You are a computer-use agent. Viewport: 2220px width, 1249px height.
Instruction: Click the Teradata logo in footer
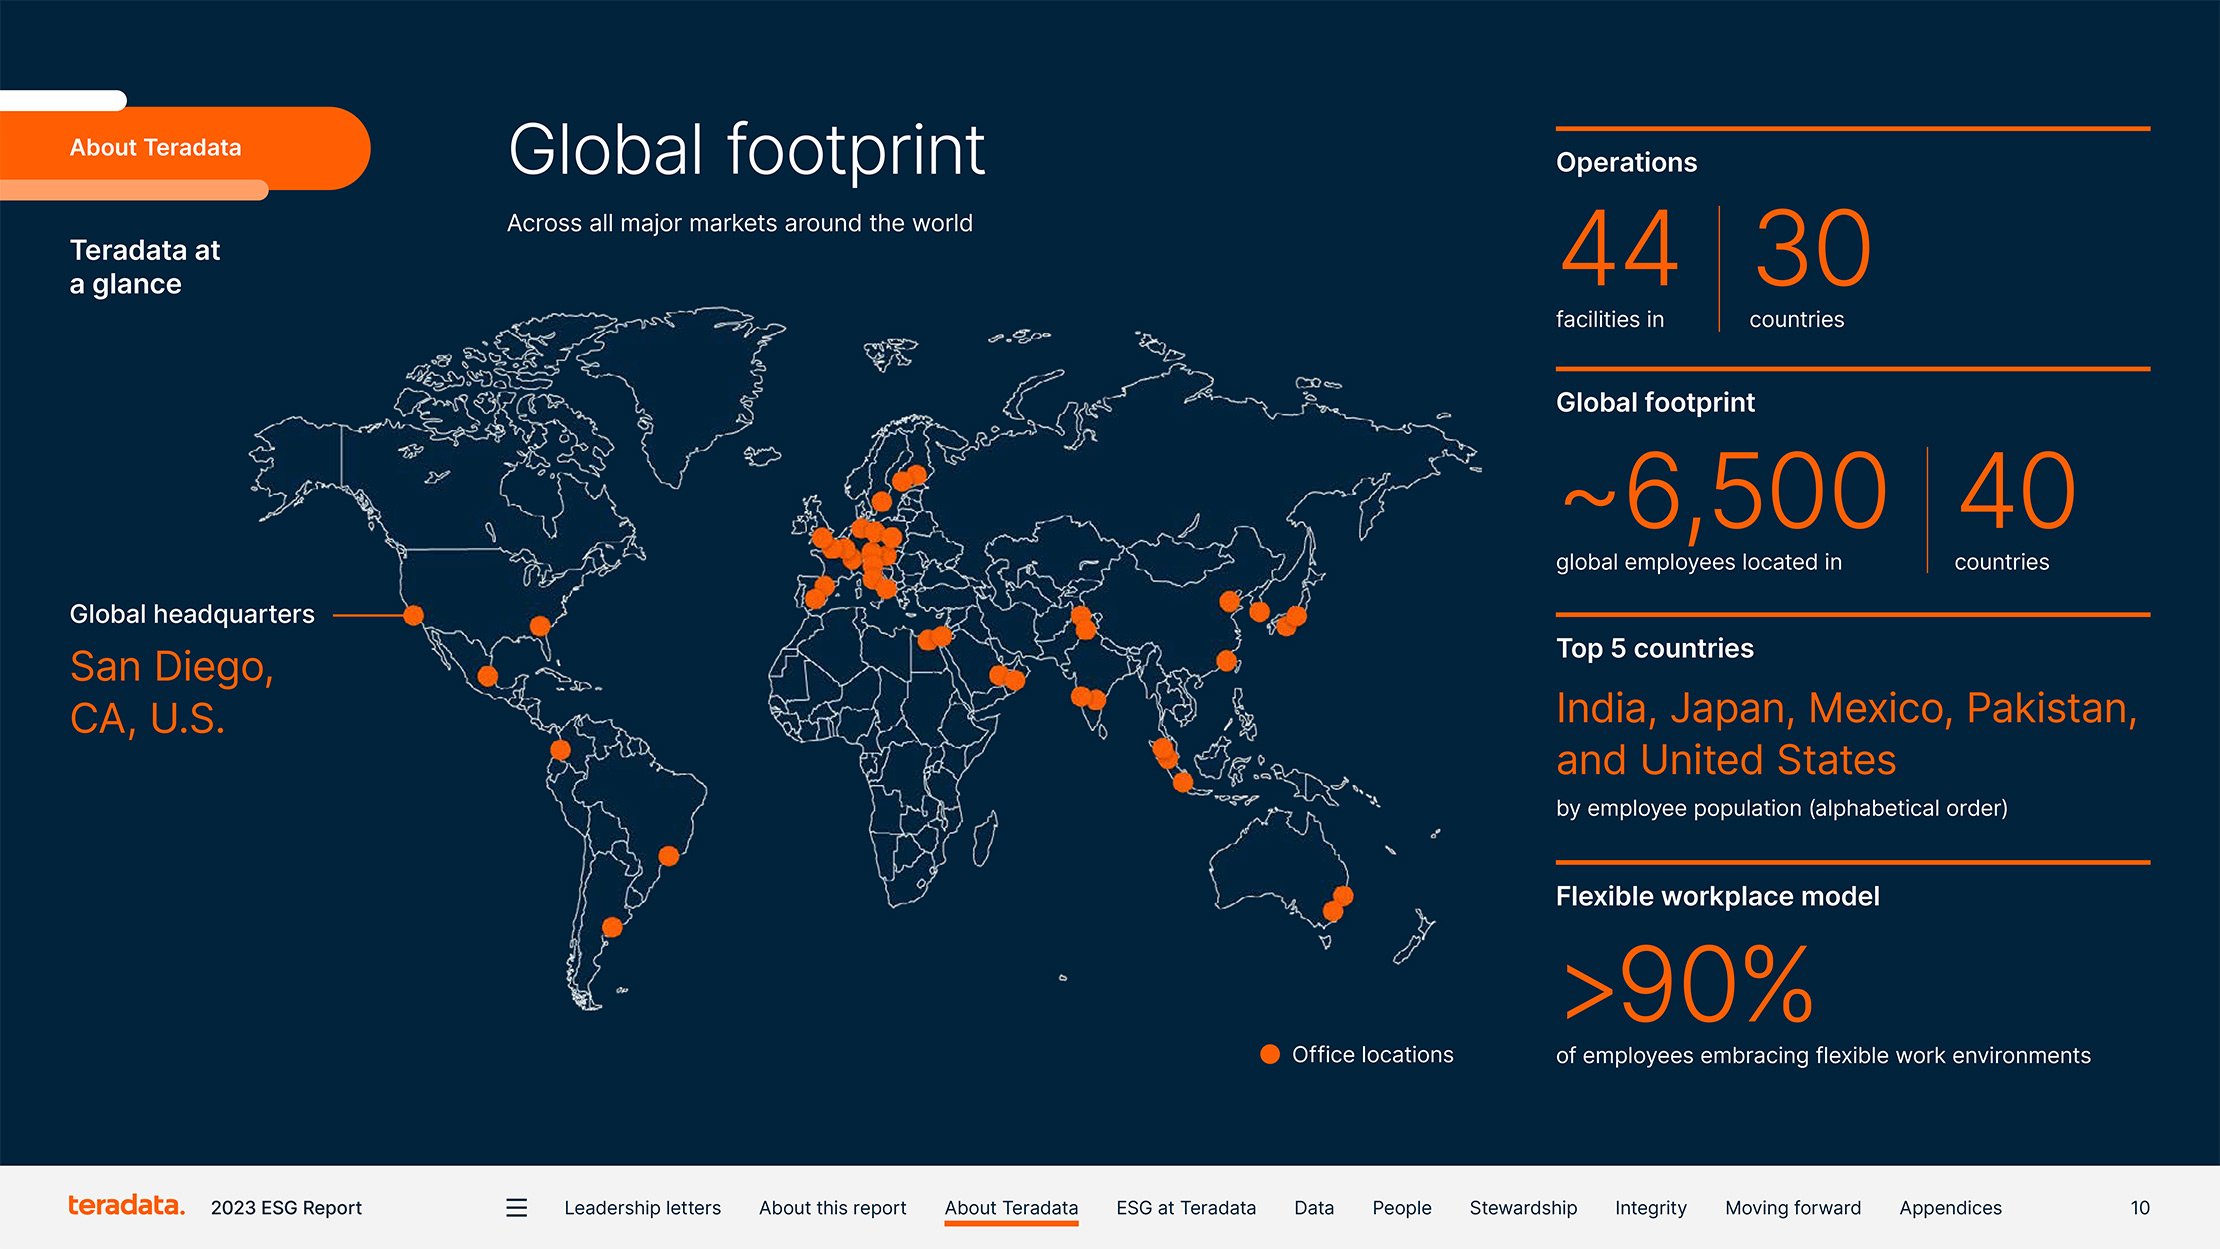pyautogui.click(x=126, y=1206)
